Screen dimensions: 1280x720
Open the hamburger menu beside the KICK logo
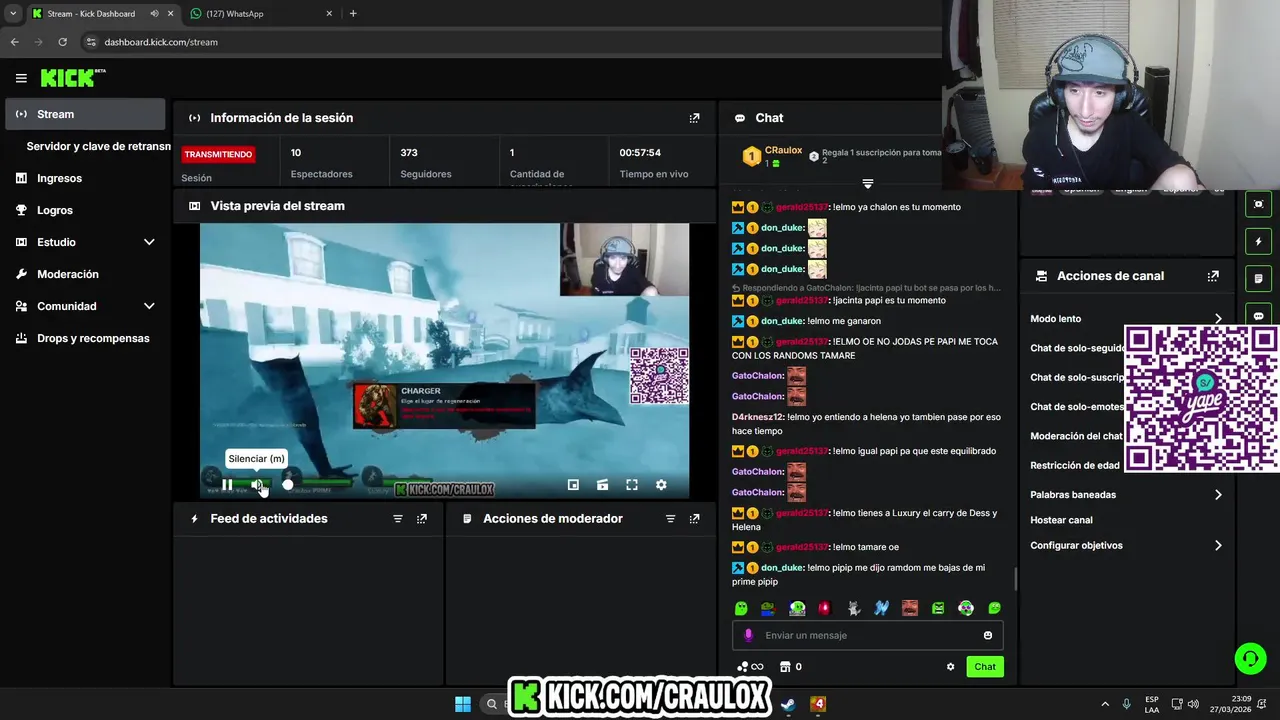21,78
